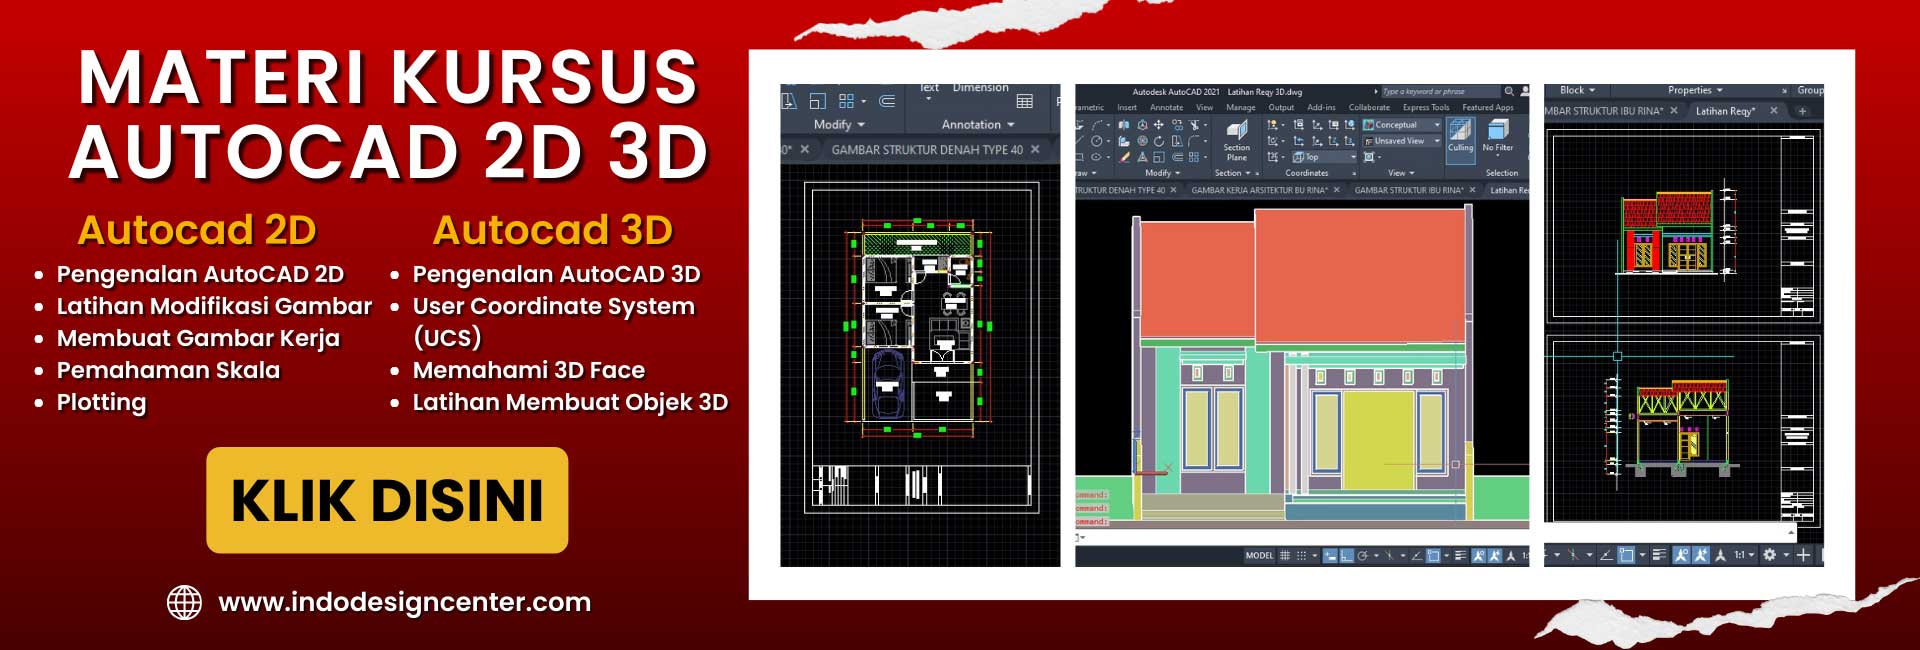Select the Trim scissors tool
This screenshot has width=1920, height=650.
pyautogui.click(x=1193, y=125)
